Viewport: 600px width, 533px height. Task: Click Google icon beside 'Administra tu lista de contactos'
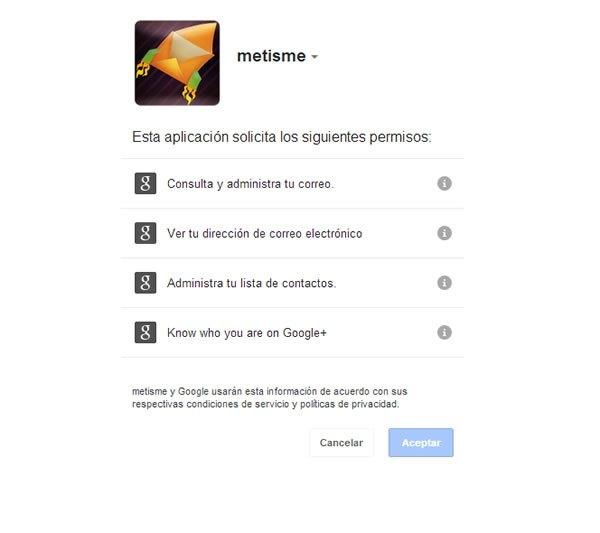(x=145, y=283)
